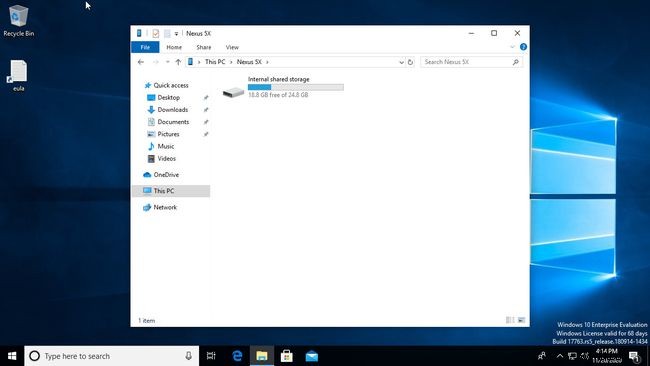This screenshot has height=366, width=650.
Task: Switch to Details view in status bar
Action: tap(510, 320)
